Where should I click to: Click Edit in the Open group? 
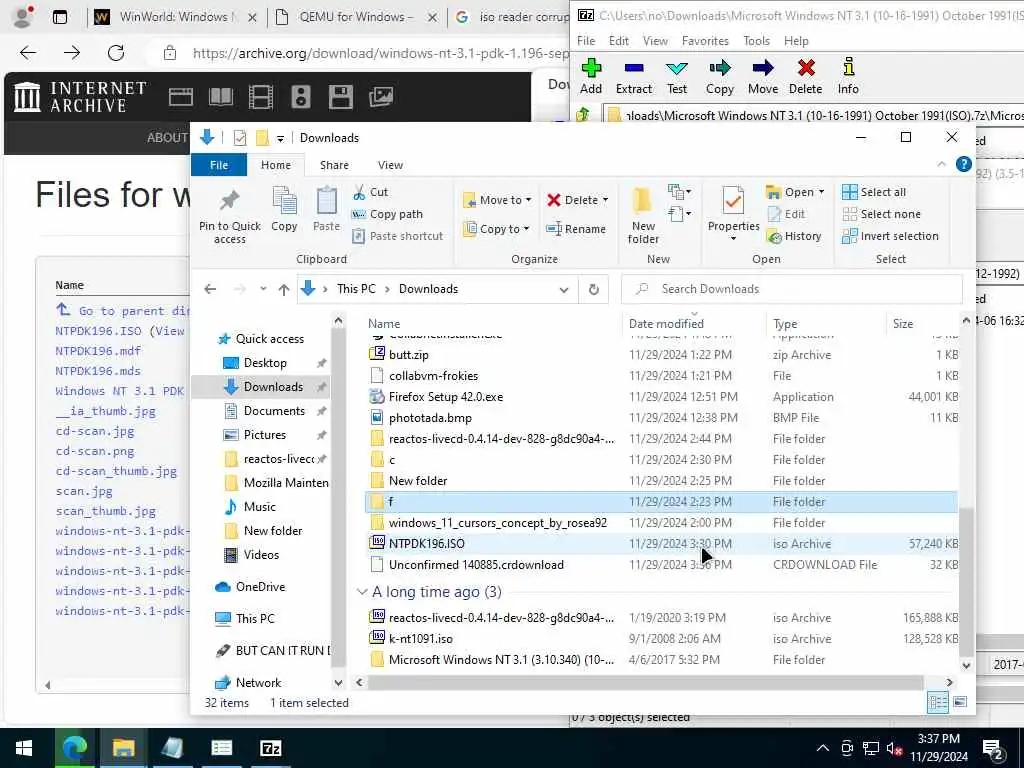(786, 214)
